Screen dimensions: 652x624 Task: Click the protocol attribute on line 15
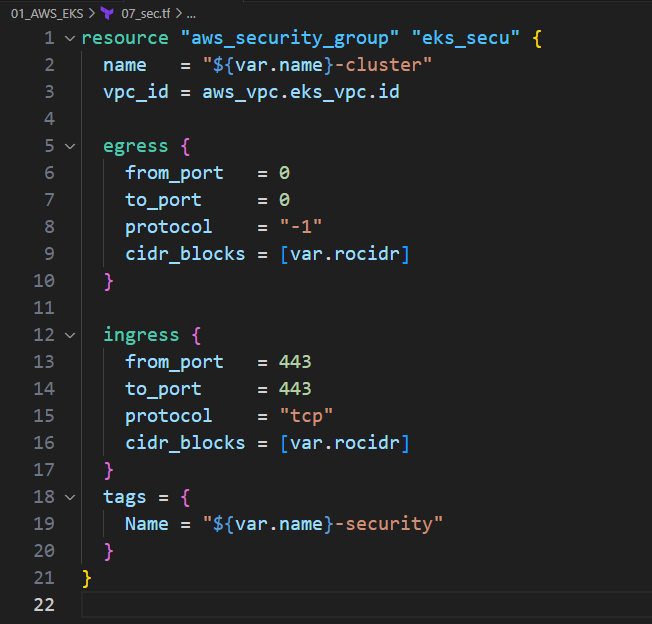168,417
